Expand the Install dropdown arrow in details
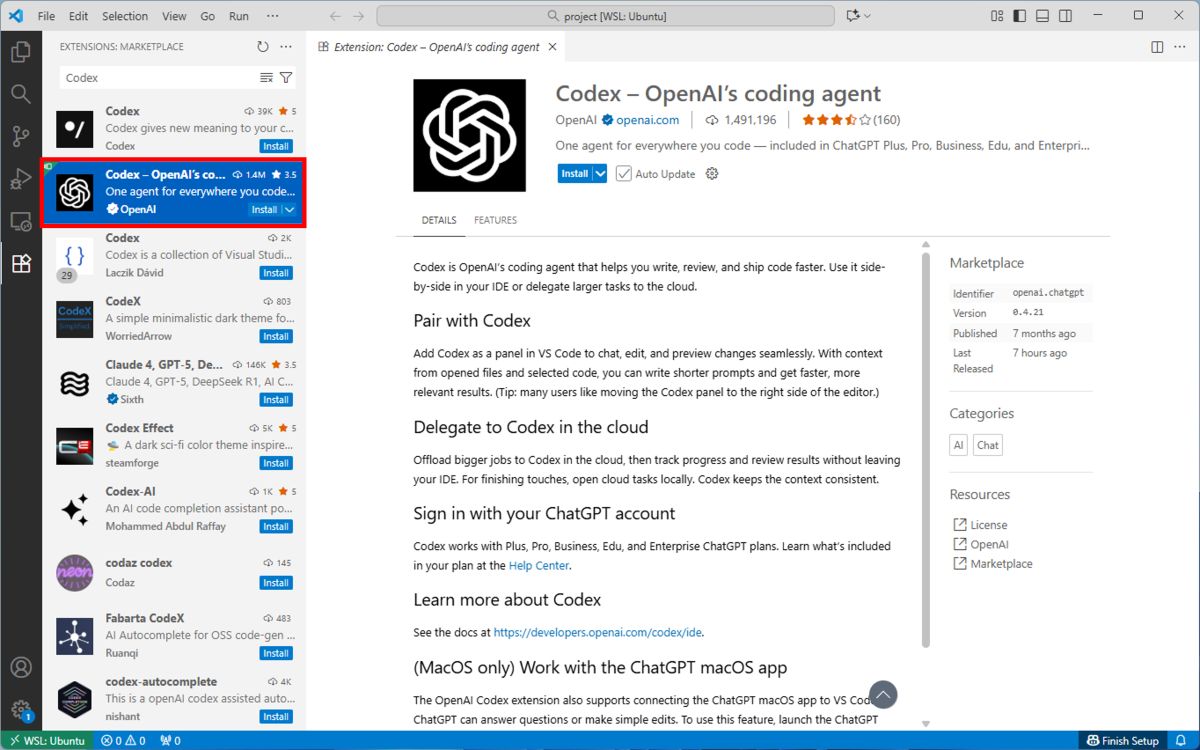This screenshot has height=750, width=1200. [600, 174]
